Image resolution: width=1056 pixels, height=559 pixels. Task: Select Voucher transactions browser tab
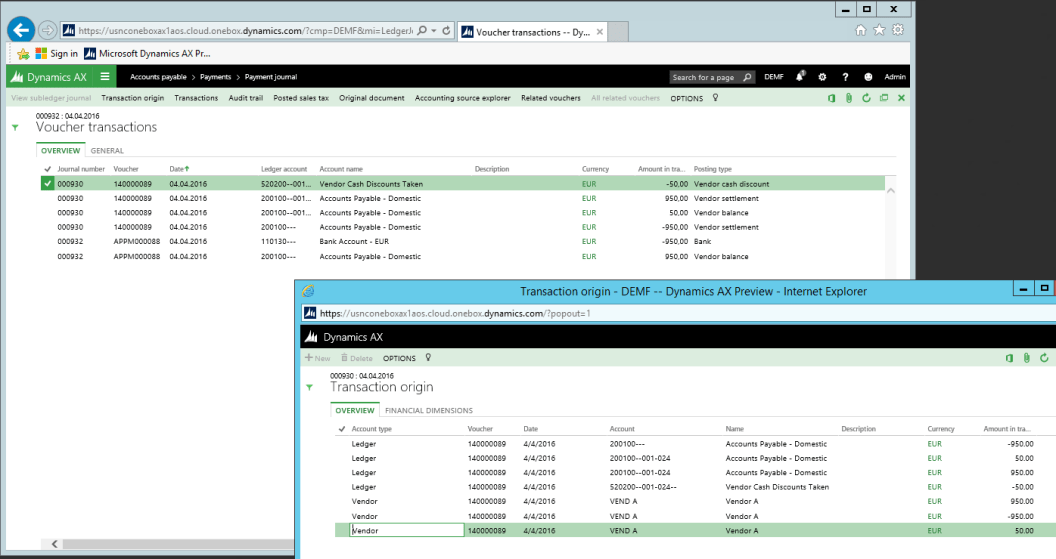[x=532, y=32]
